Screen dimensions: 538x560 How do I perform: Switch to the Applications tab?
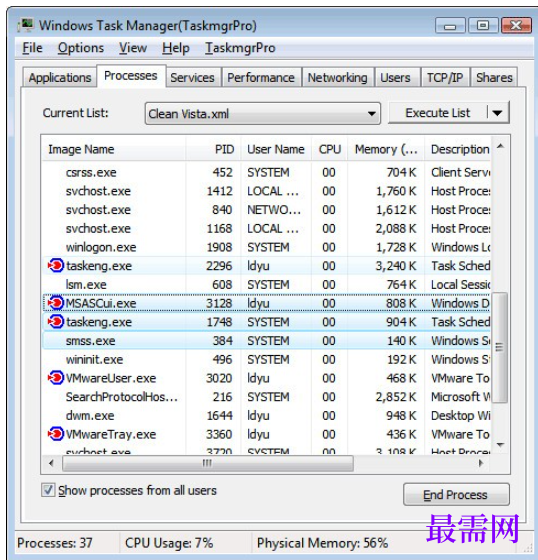[60, 78]
